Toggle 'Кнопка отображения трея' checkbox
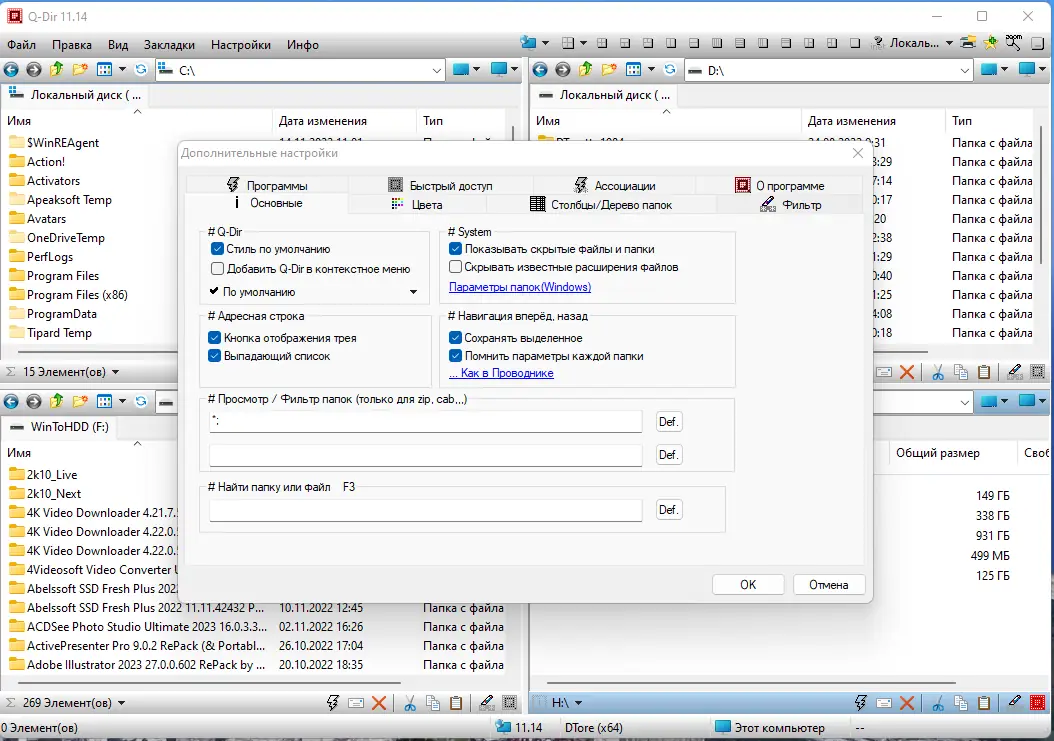 tap(214, 338)
